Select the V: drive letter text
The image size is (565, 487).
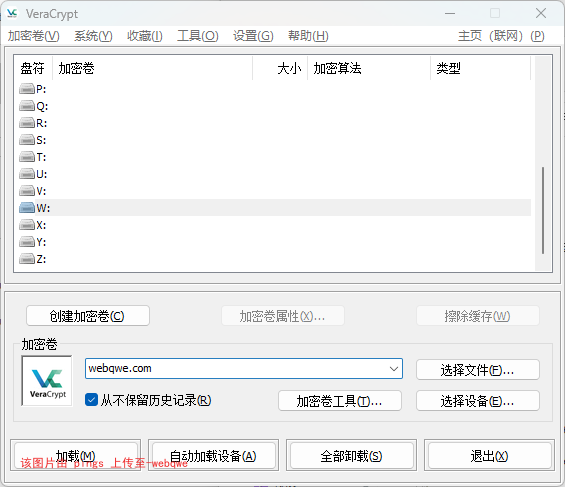tap(41, 191)
